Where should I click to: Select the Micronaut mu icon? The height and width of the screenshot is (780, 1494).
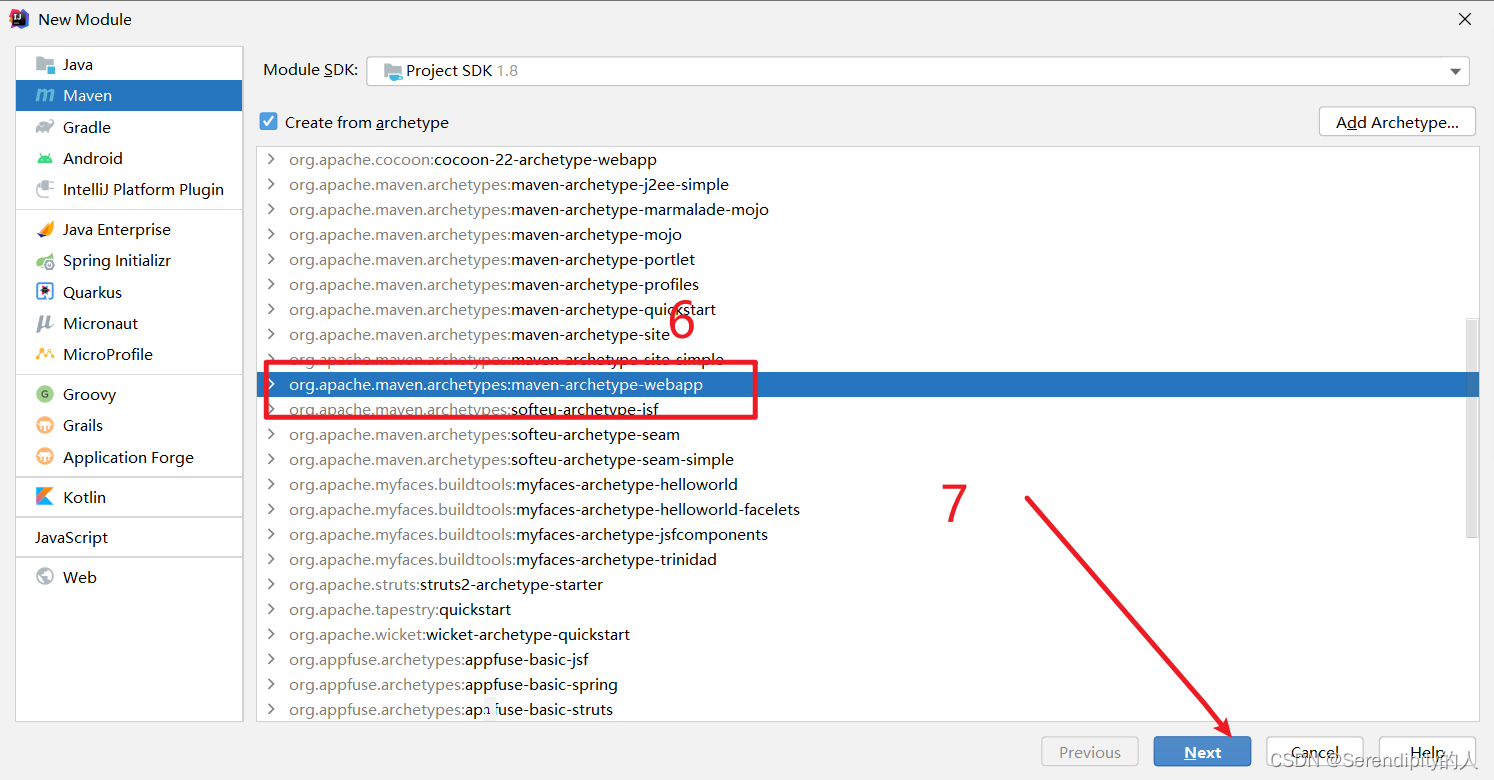pyautogui.click(x=45, y=323)
